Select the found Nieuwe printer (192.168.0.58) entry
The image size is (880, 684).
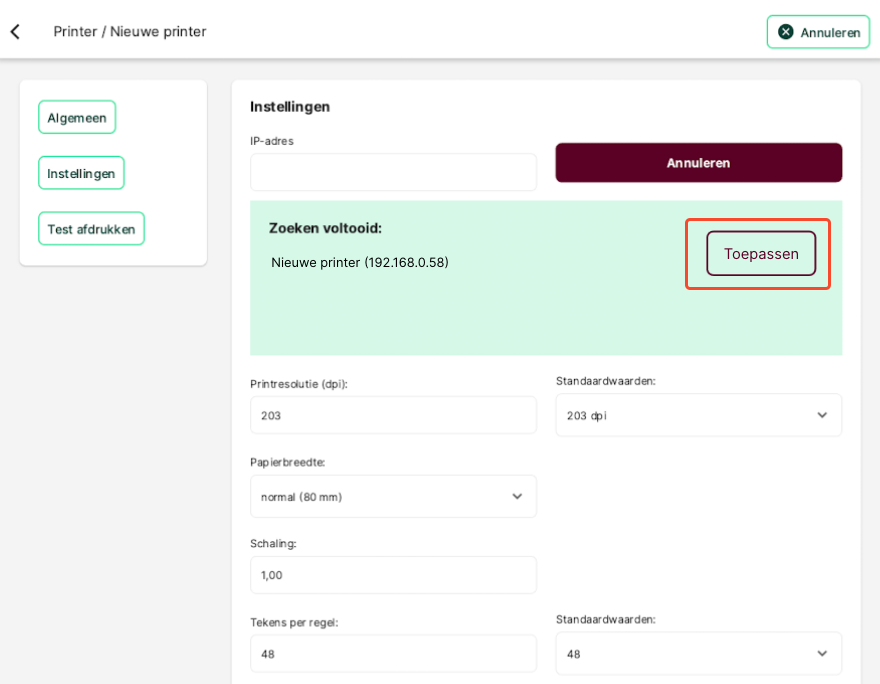click(x=360, y=263)
